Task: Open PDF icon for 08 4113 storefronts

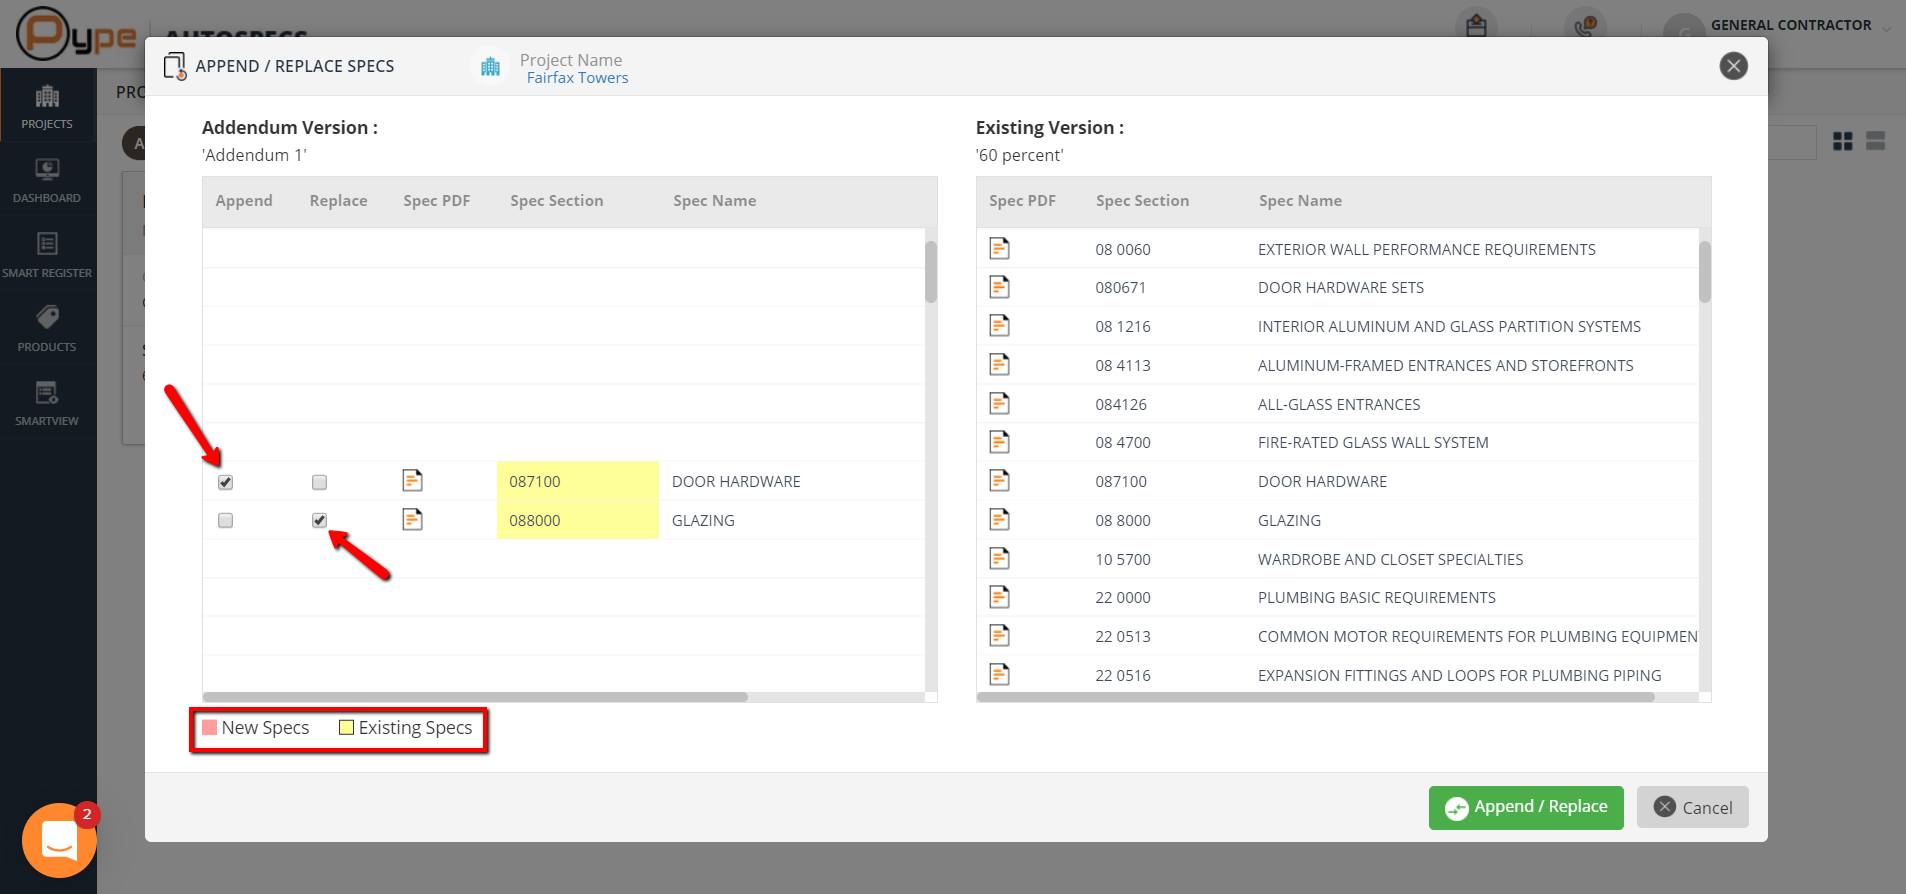Action: click(x=999, y=365)
